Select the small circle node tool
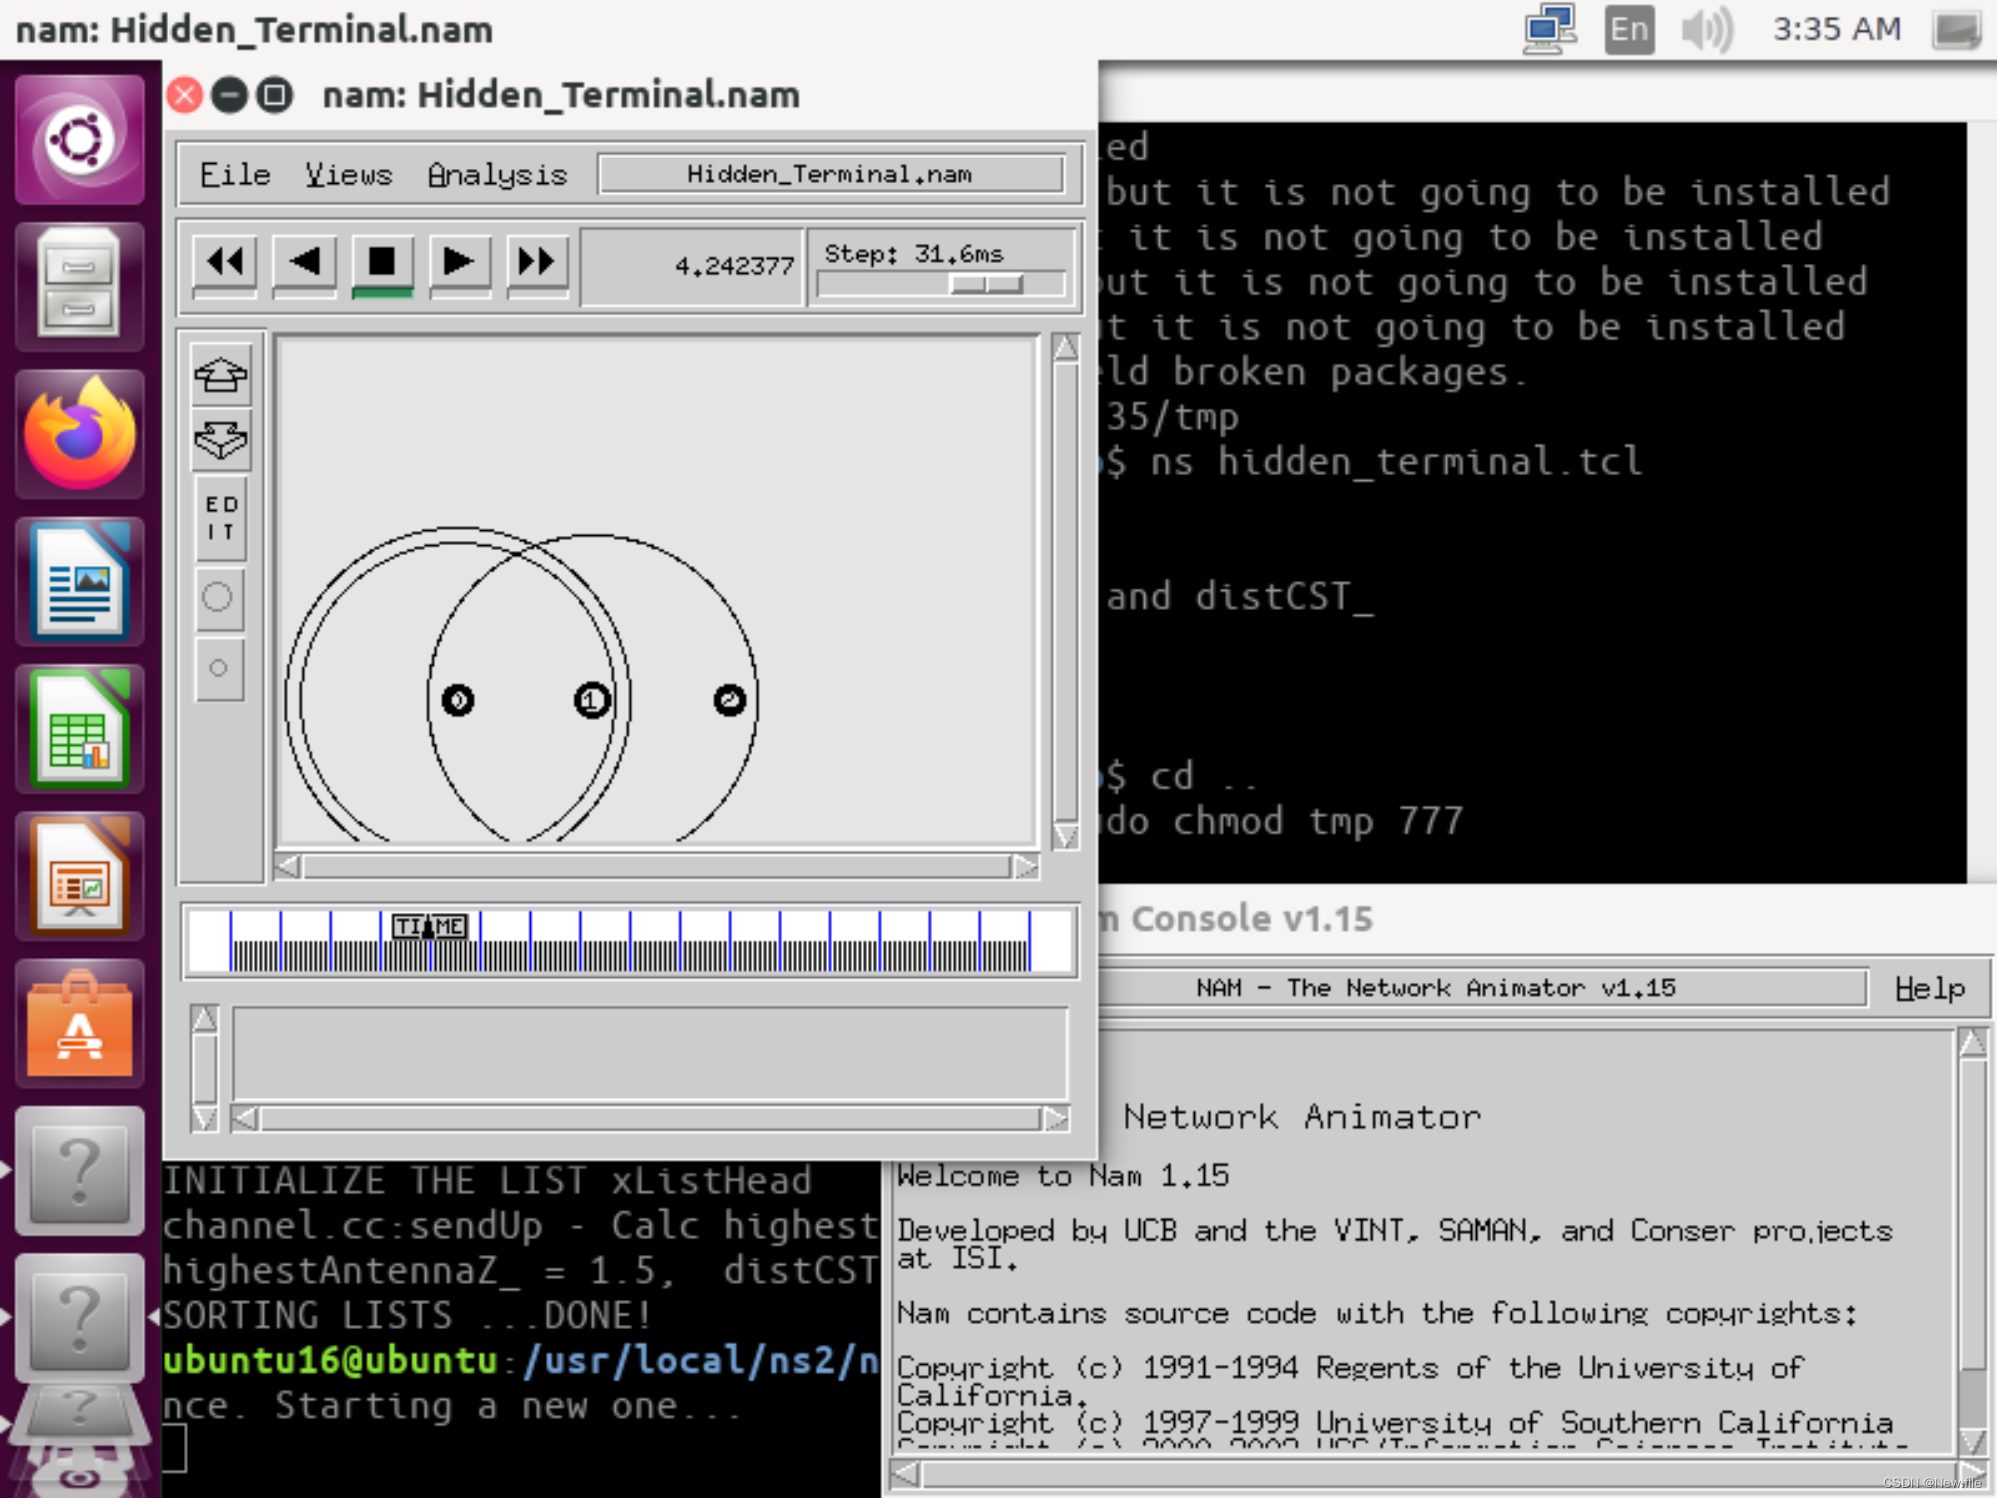 click(219, 668)
